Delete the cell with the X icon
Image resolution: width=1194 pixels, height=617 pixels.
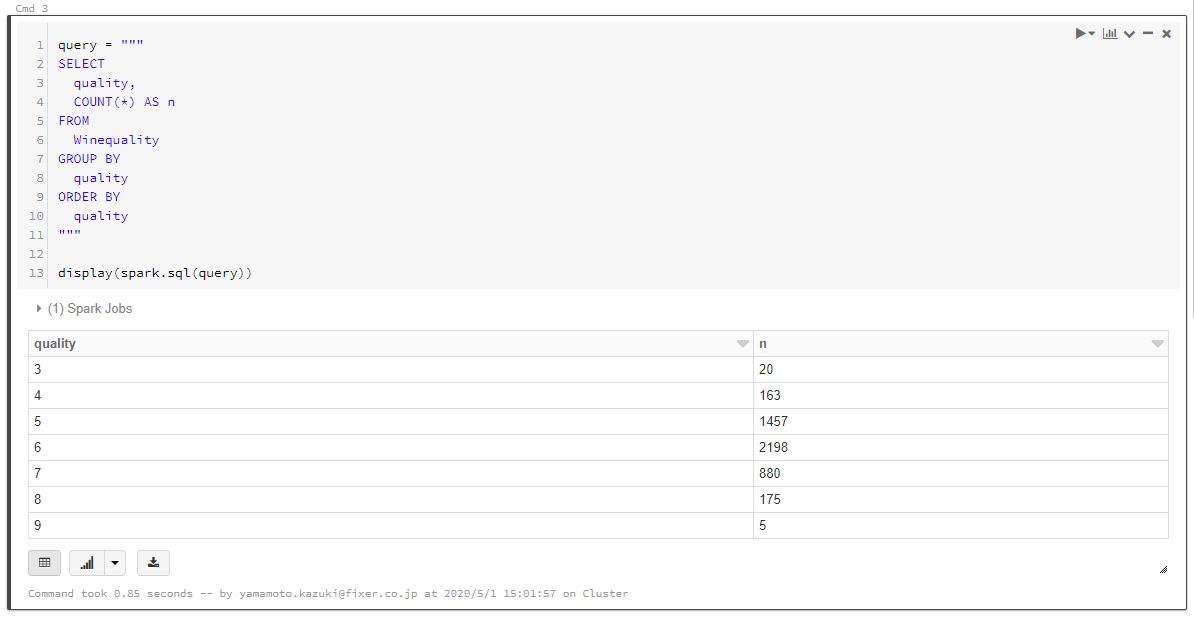[x=1166, y=34]
